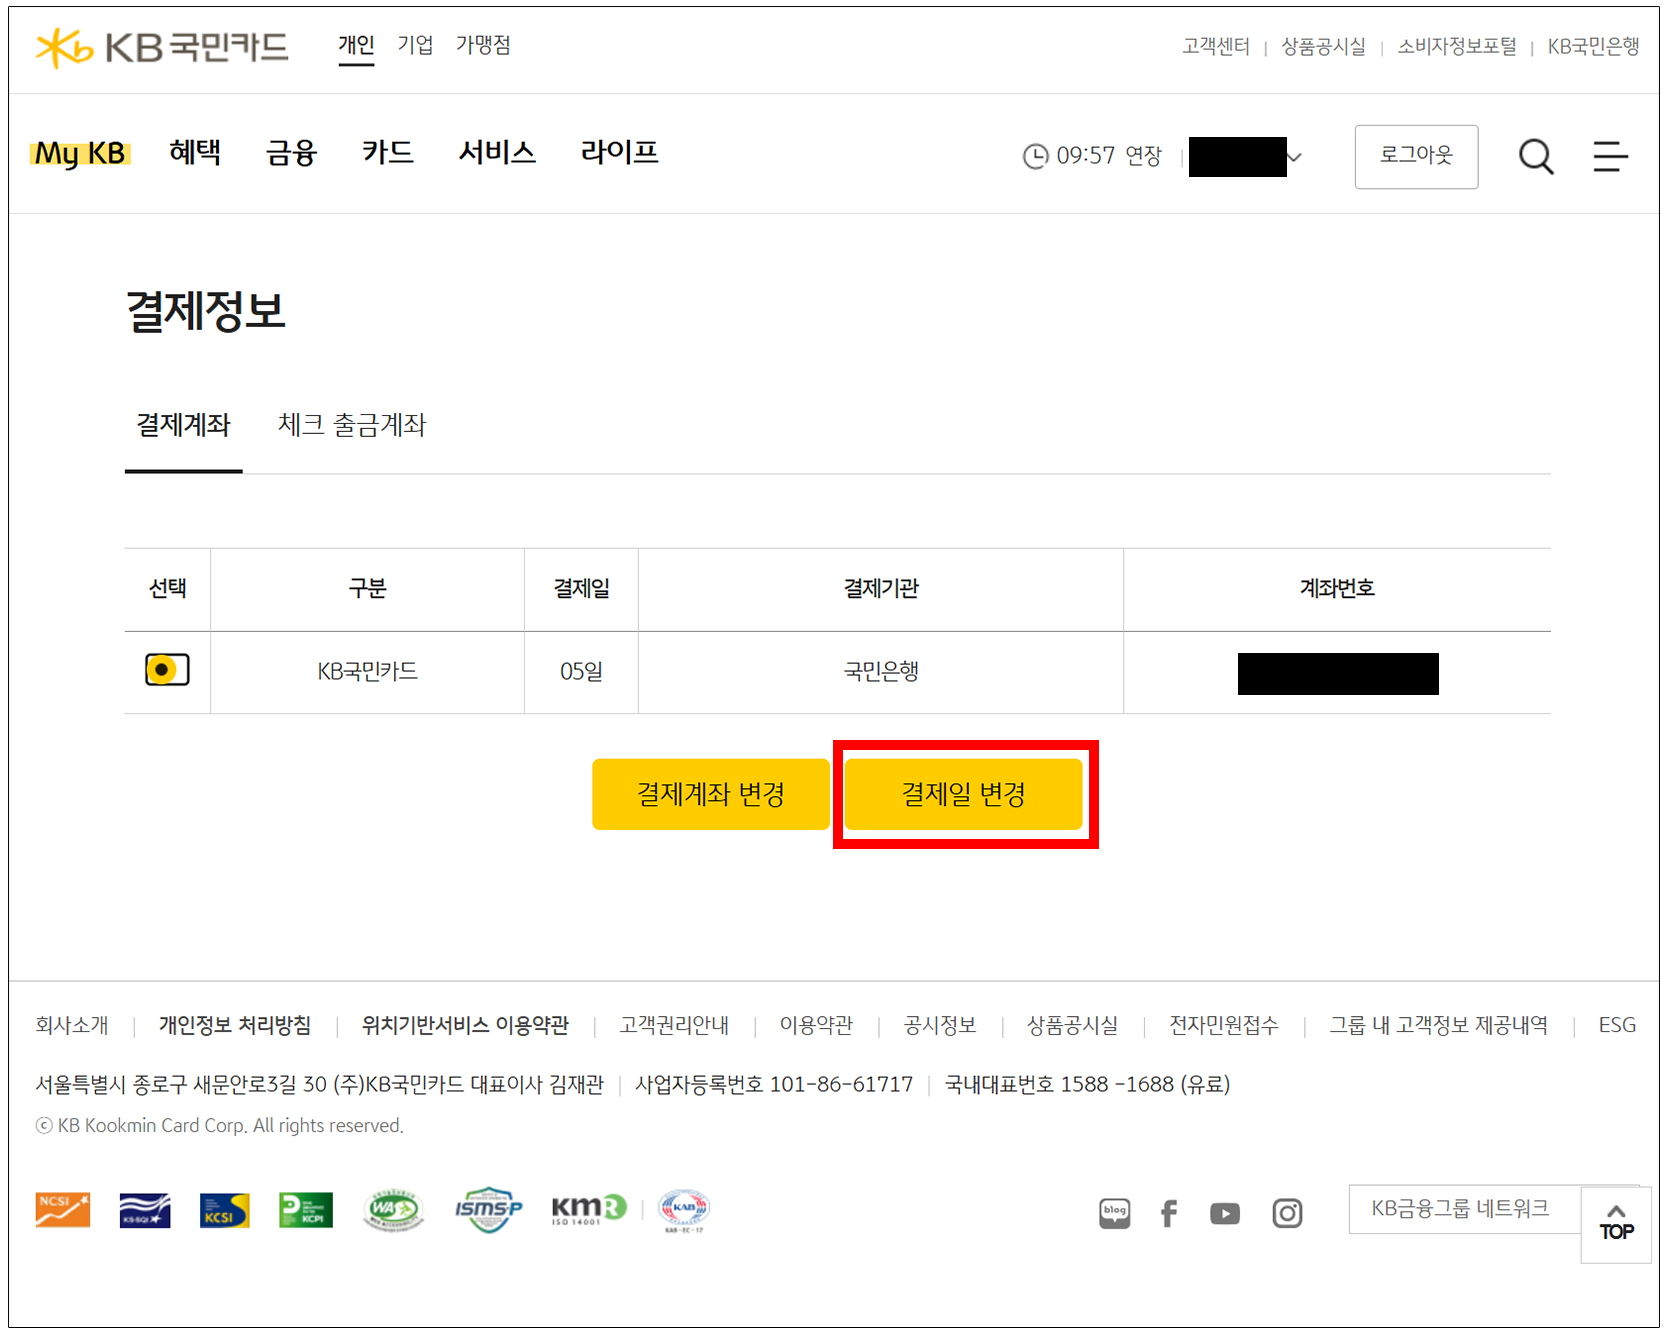Click the TOP scroll-up button
Screen dimensions: 1668x1334
click(1616, 1224)
